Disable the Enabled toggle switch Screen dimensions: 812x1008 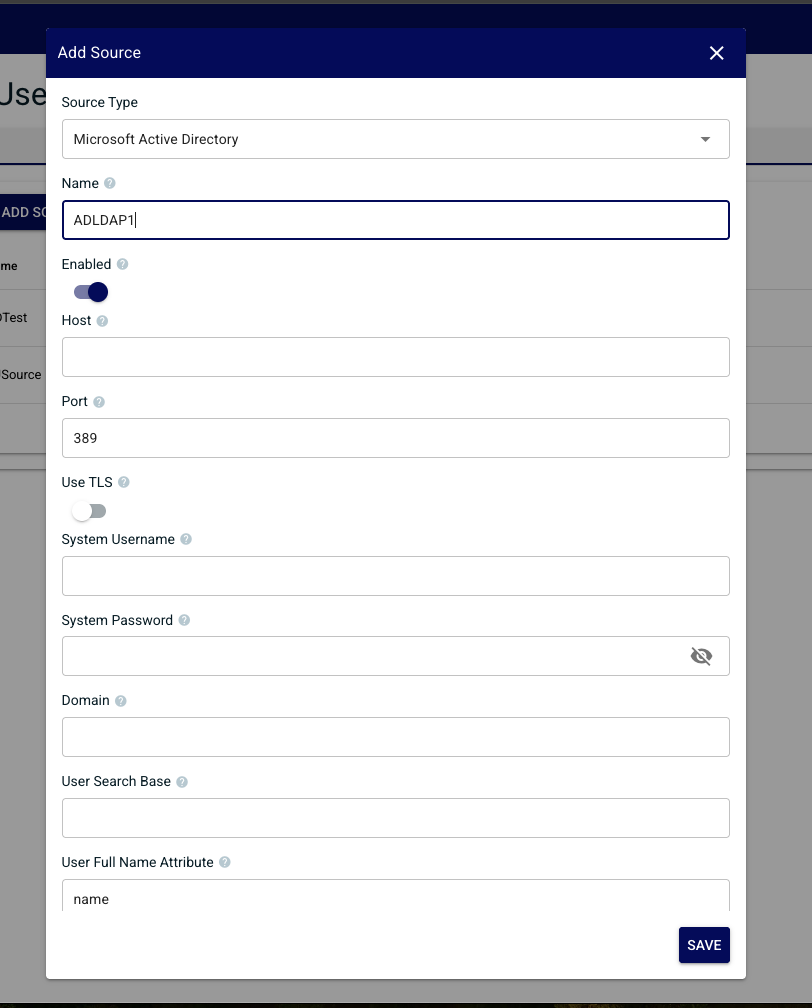pos(91,292)
